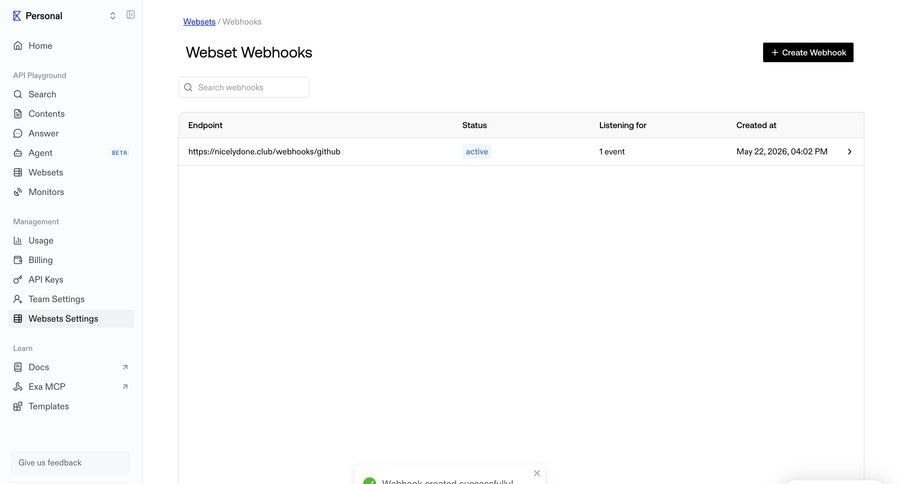Open the Contents menu item
Image resolution: width=900 pixels, height=484 pixels.
coord(70,114)
